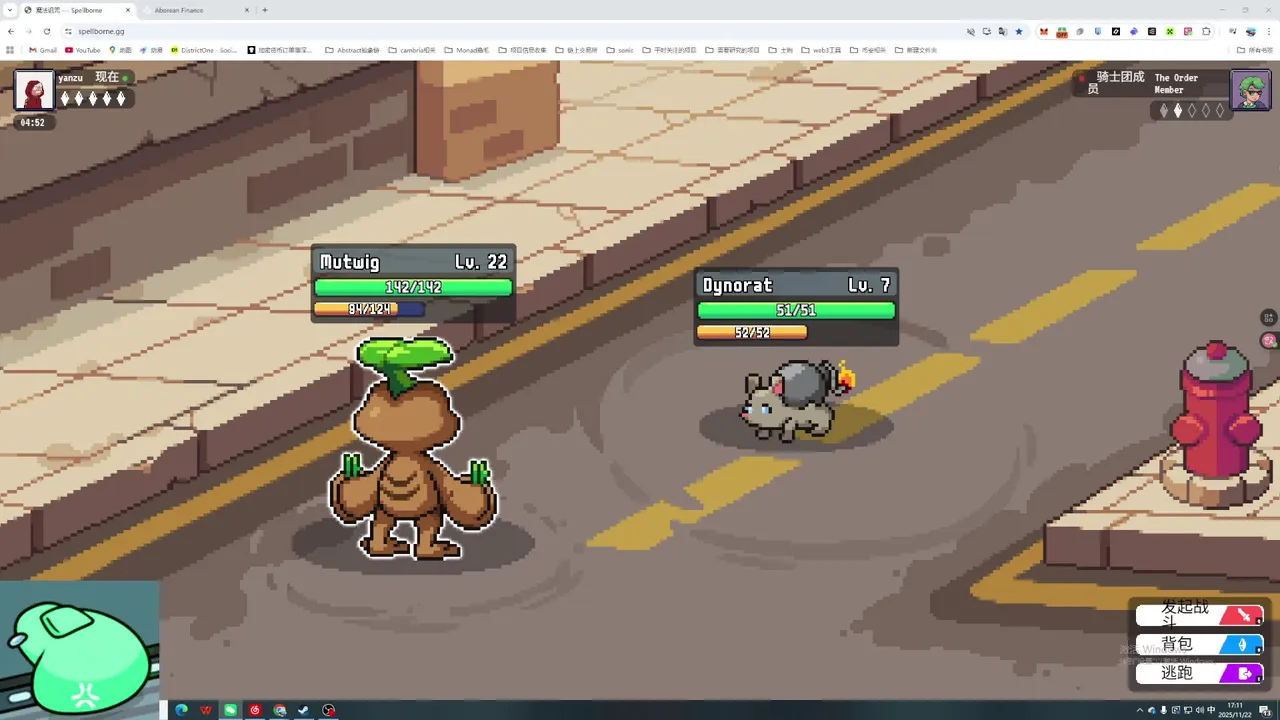The height and width of the screenshot is (720, 1280).
Task: Click Mutwig's green 142/142 health bar
Action: [413, 287]
